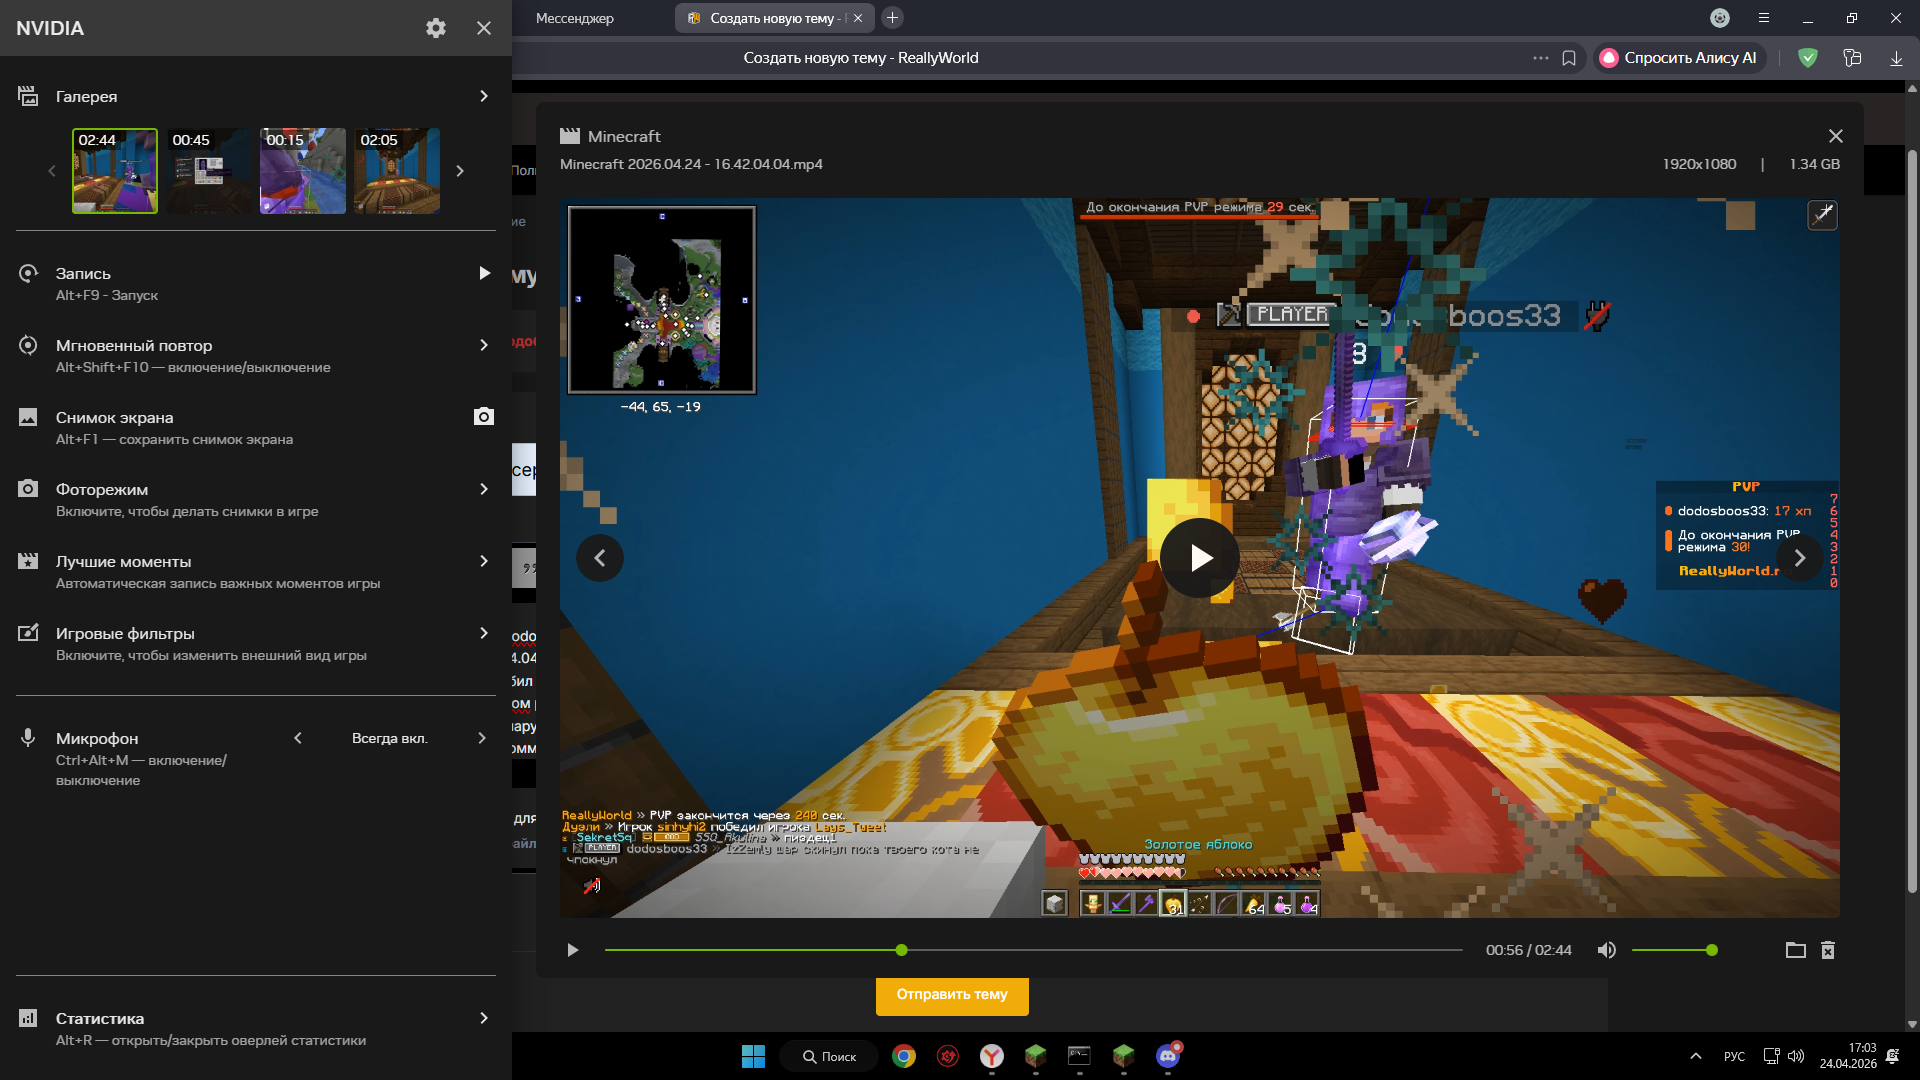1920x1080 pixels.
Task: Bookmark the page in address bar
Action: pyautogui.click(x=1569, y=58)
